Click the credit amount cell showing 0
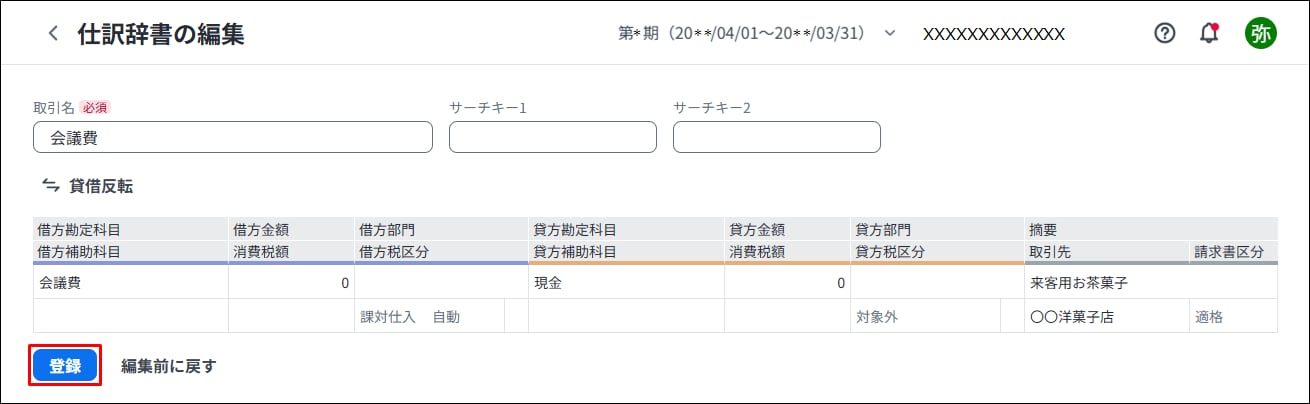The height and width of the screenshot is (404, 1310). click(787, 283)
